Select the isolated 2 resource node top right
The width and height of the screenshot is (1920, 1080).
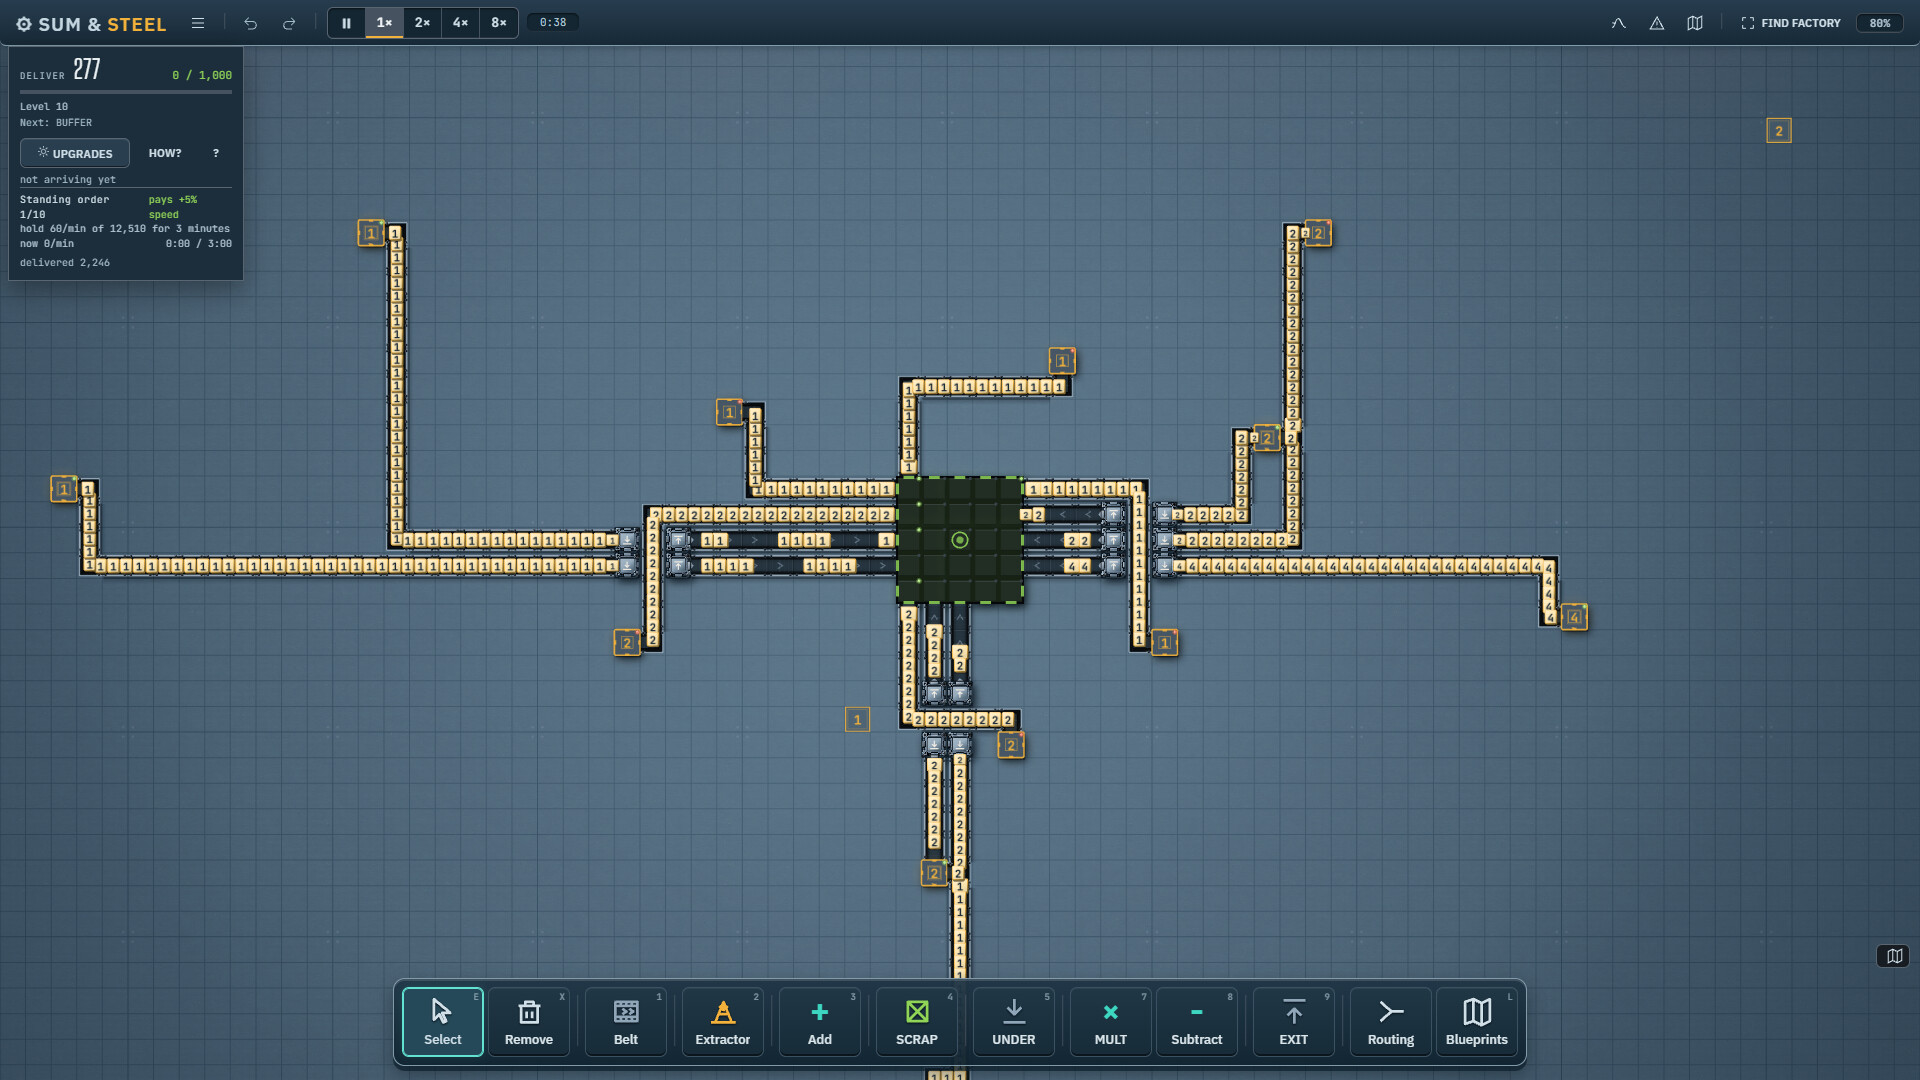(x=1779, y=131)
